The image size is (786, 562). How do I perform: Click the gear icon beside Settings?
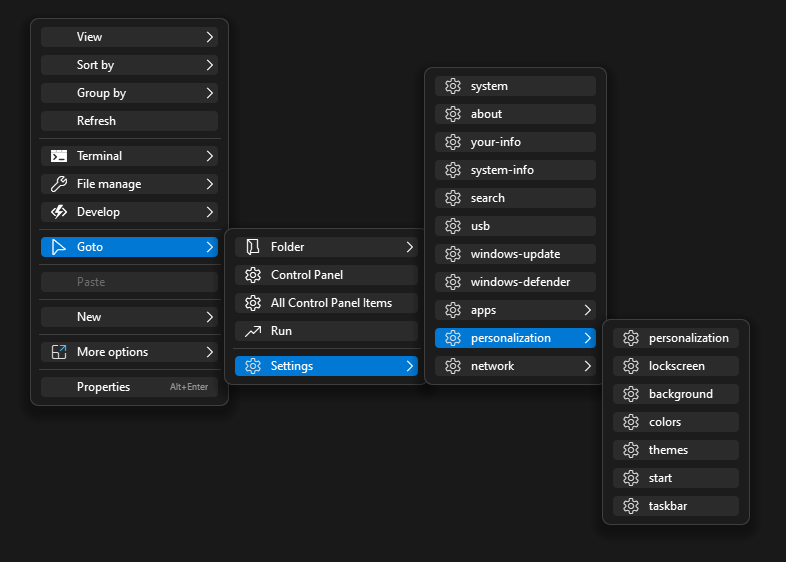click(253, 366)
